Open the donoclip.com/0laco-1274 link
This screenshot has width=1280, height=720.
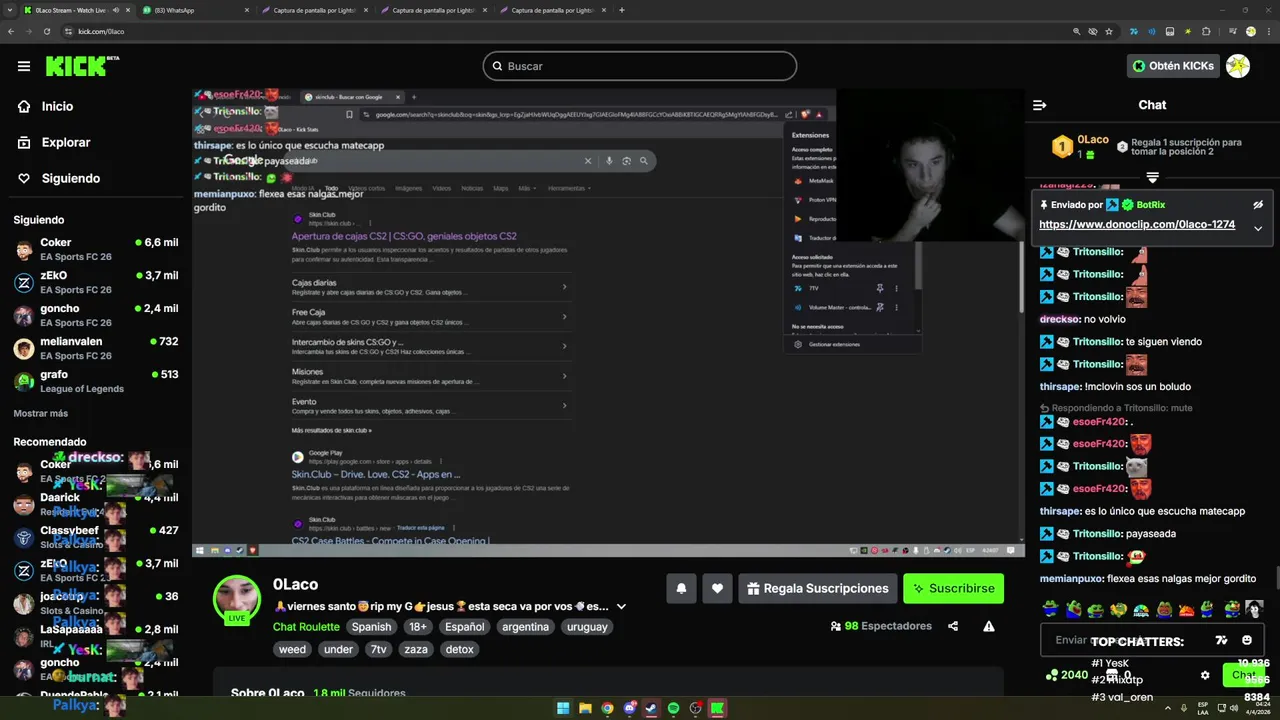coord(1137,225)
